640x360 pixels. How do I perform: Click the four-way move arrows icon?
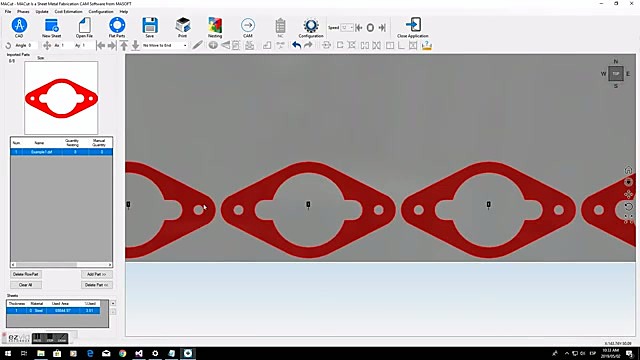click(x=47, y=45)
